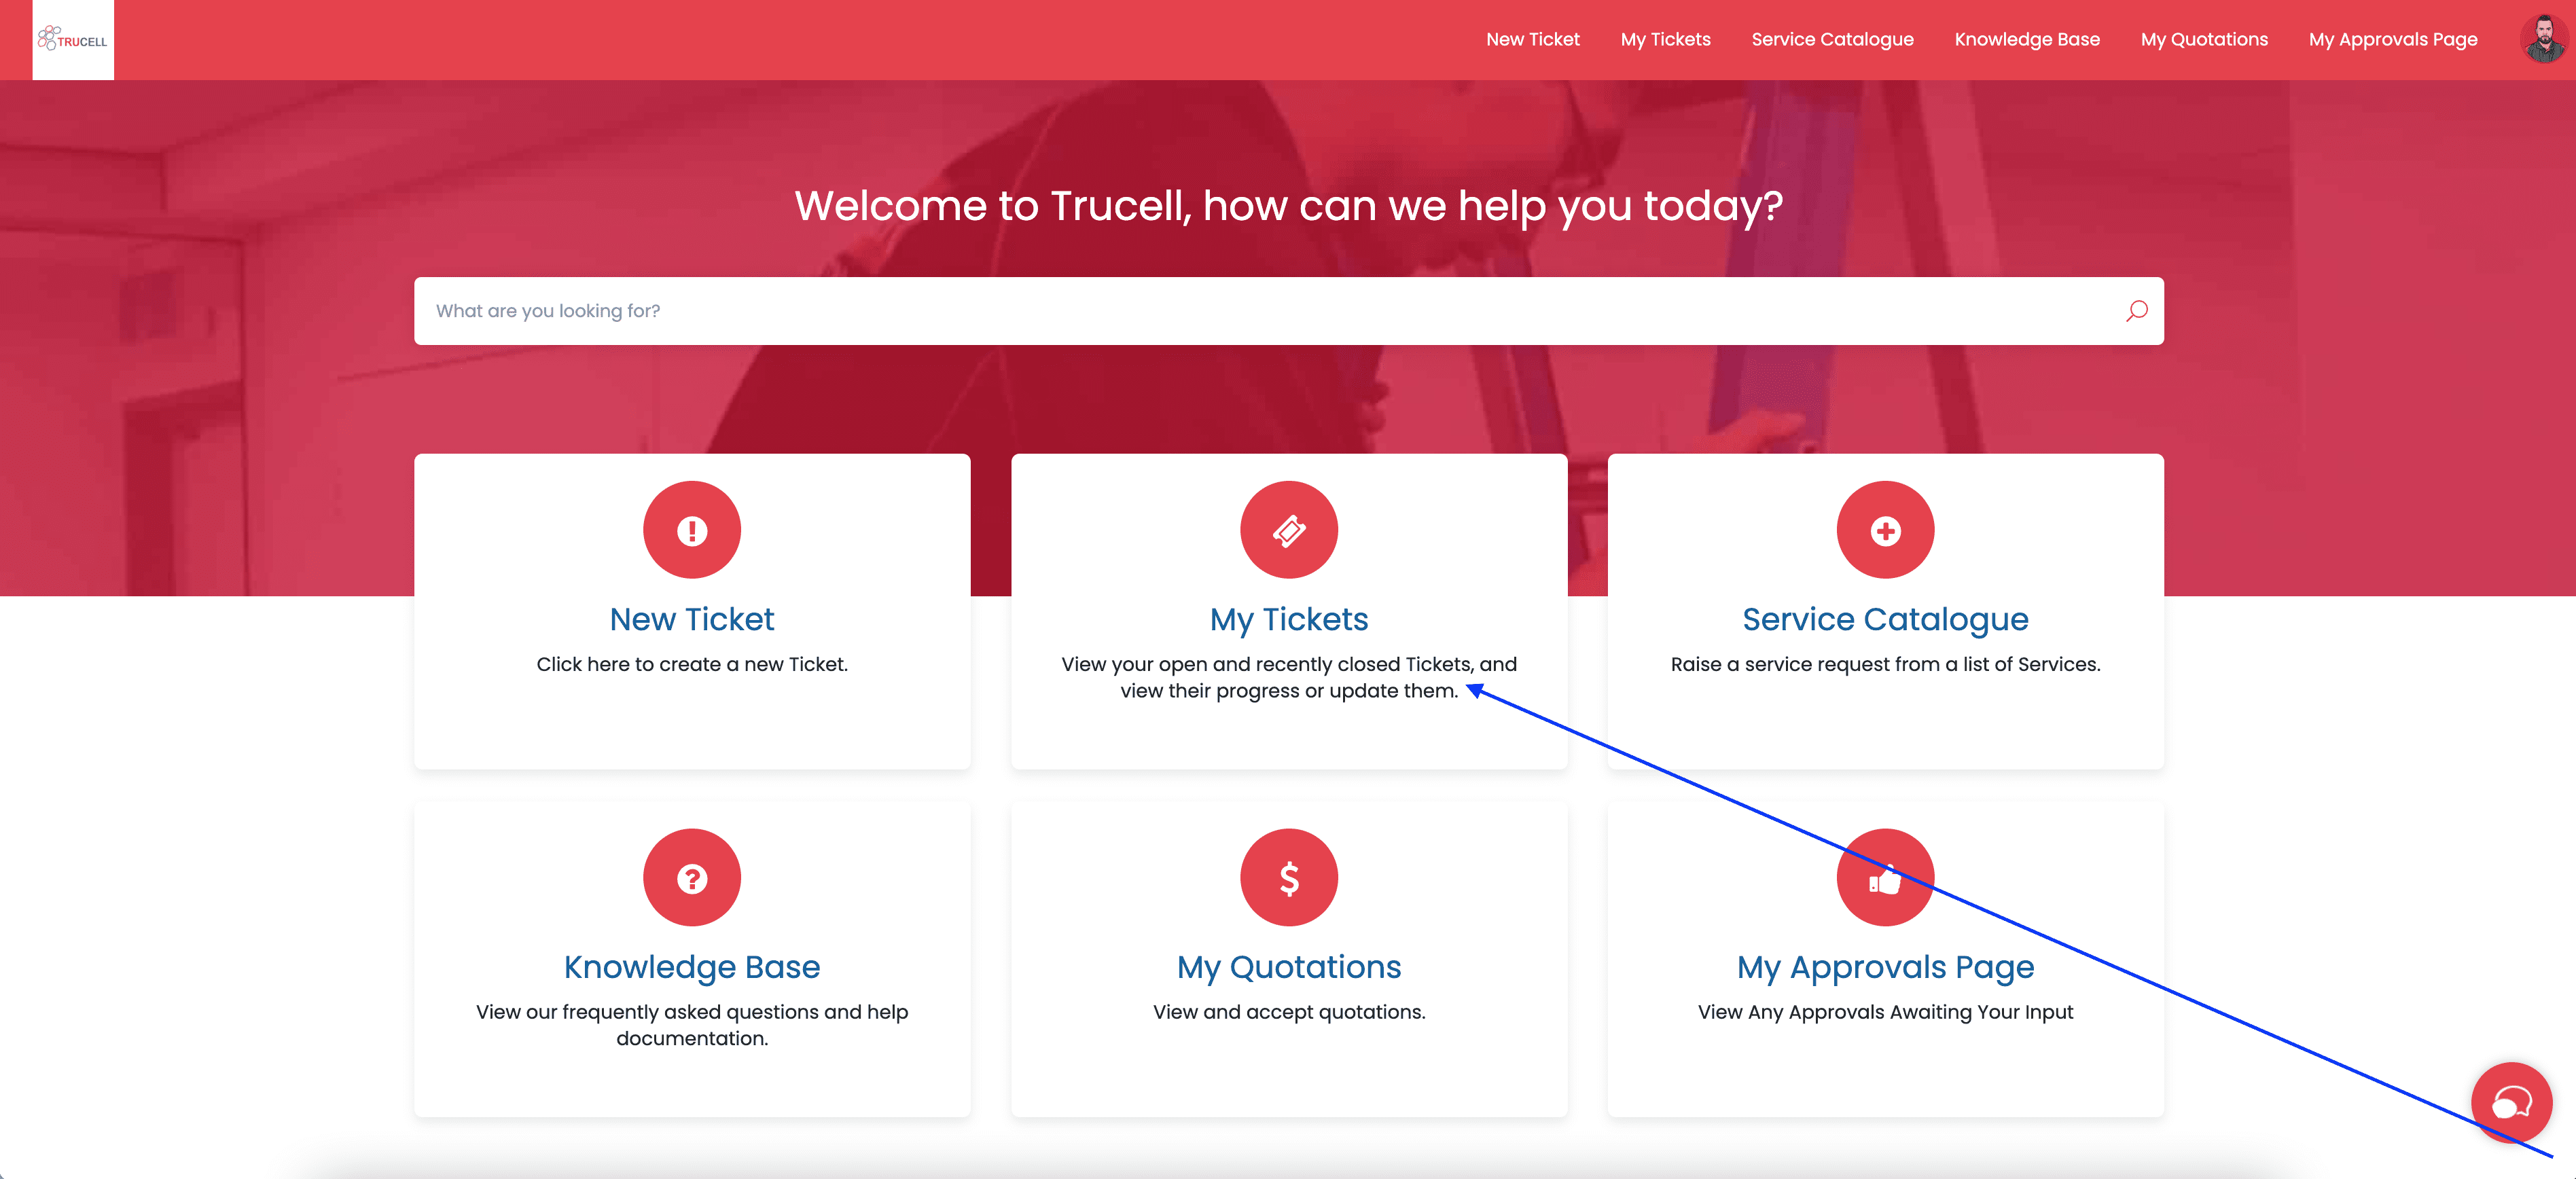Image resolution: width=2576 pixels, height=1179 pixels.
Task: Click 'View and accept quotations.' text
Action: [x=1288, y=1012]
